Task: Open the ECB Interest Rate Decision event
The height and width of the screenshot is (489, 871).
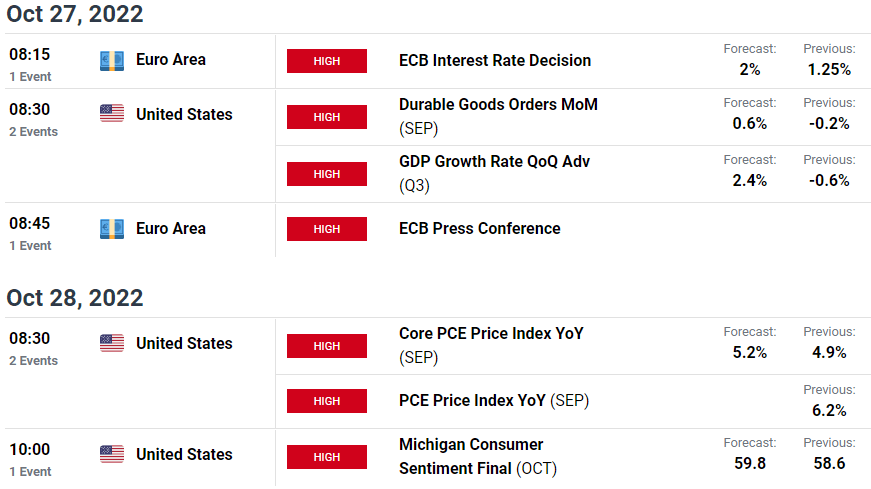Action: point(495,61)
